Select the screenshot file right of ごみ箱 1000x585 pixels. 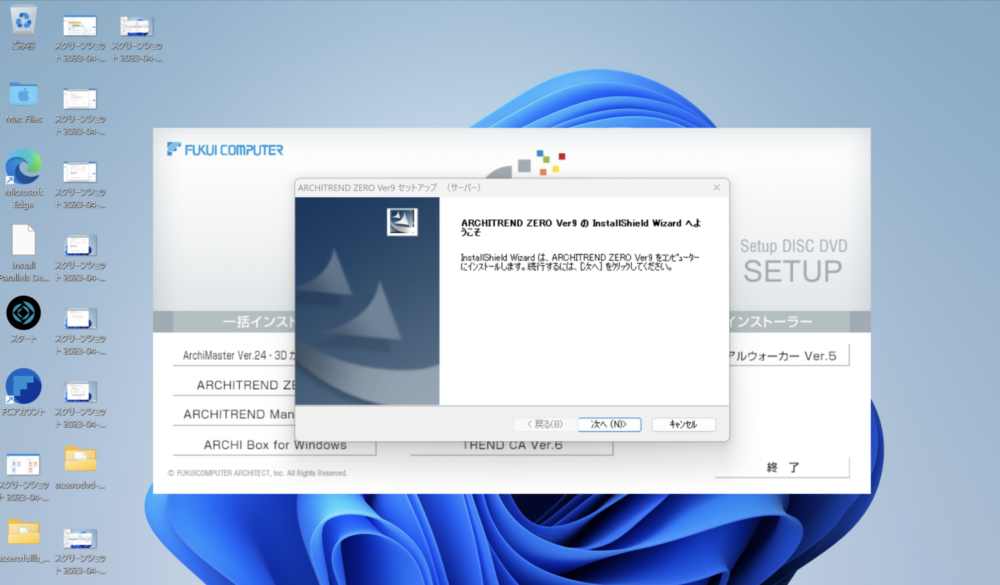[80, 26]
